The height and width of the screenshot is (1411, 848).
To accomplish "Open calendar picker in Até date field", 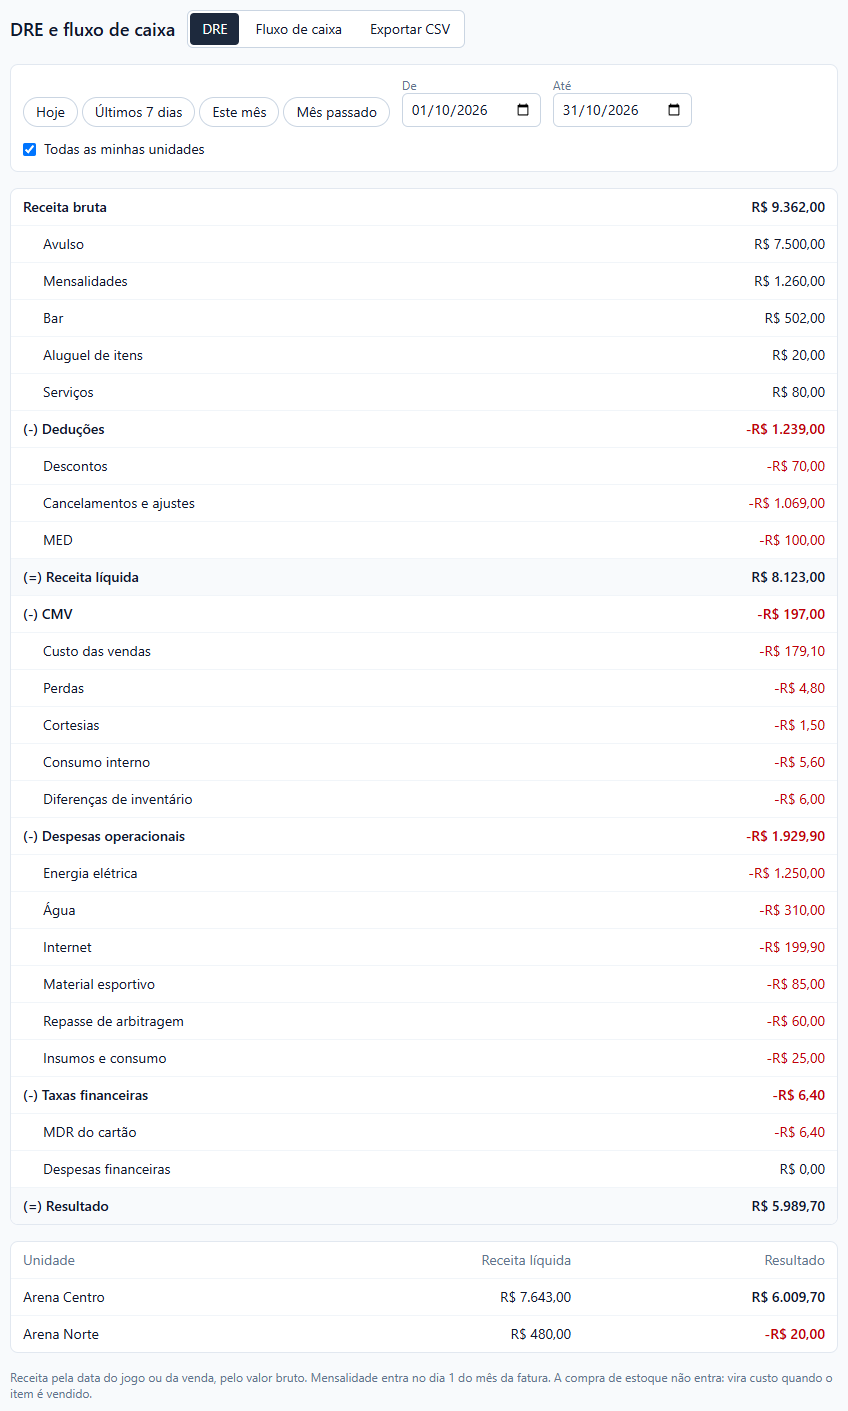I will click(x=674, y=110).
